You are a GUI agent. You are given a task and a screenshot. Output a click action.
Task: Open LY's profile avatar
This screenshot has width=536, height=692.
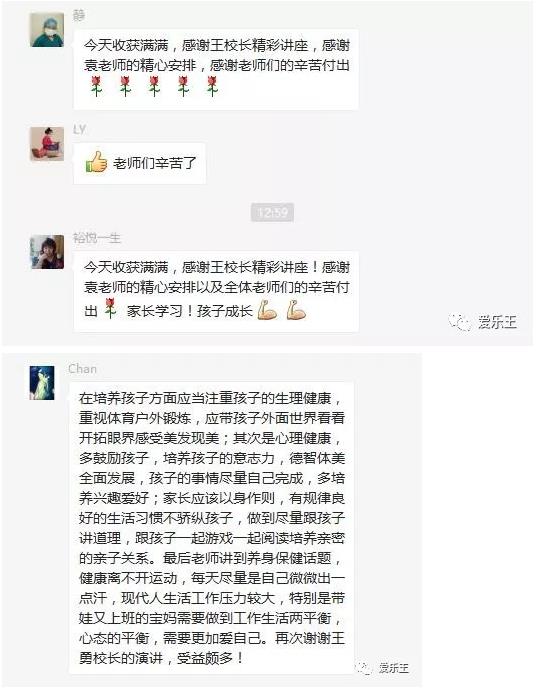click(47, 144)
